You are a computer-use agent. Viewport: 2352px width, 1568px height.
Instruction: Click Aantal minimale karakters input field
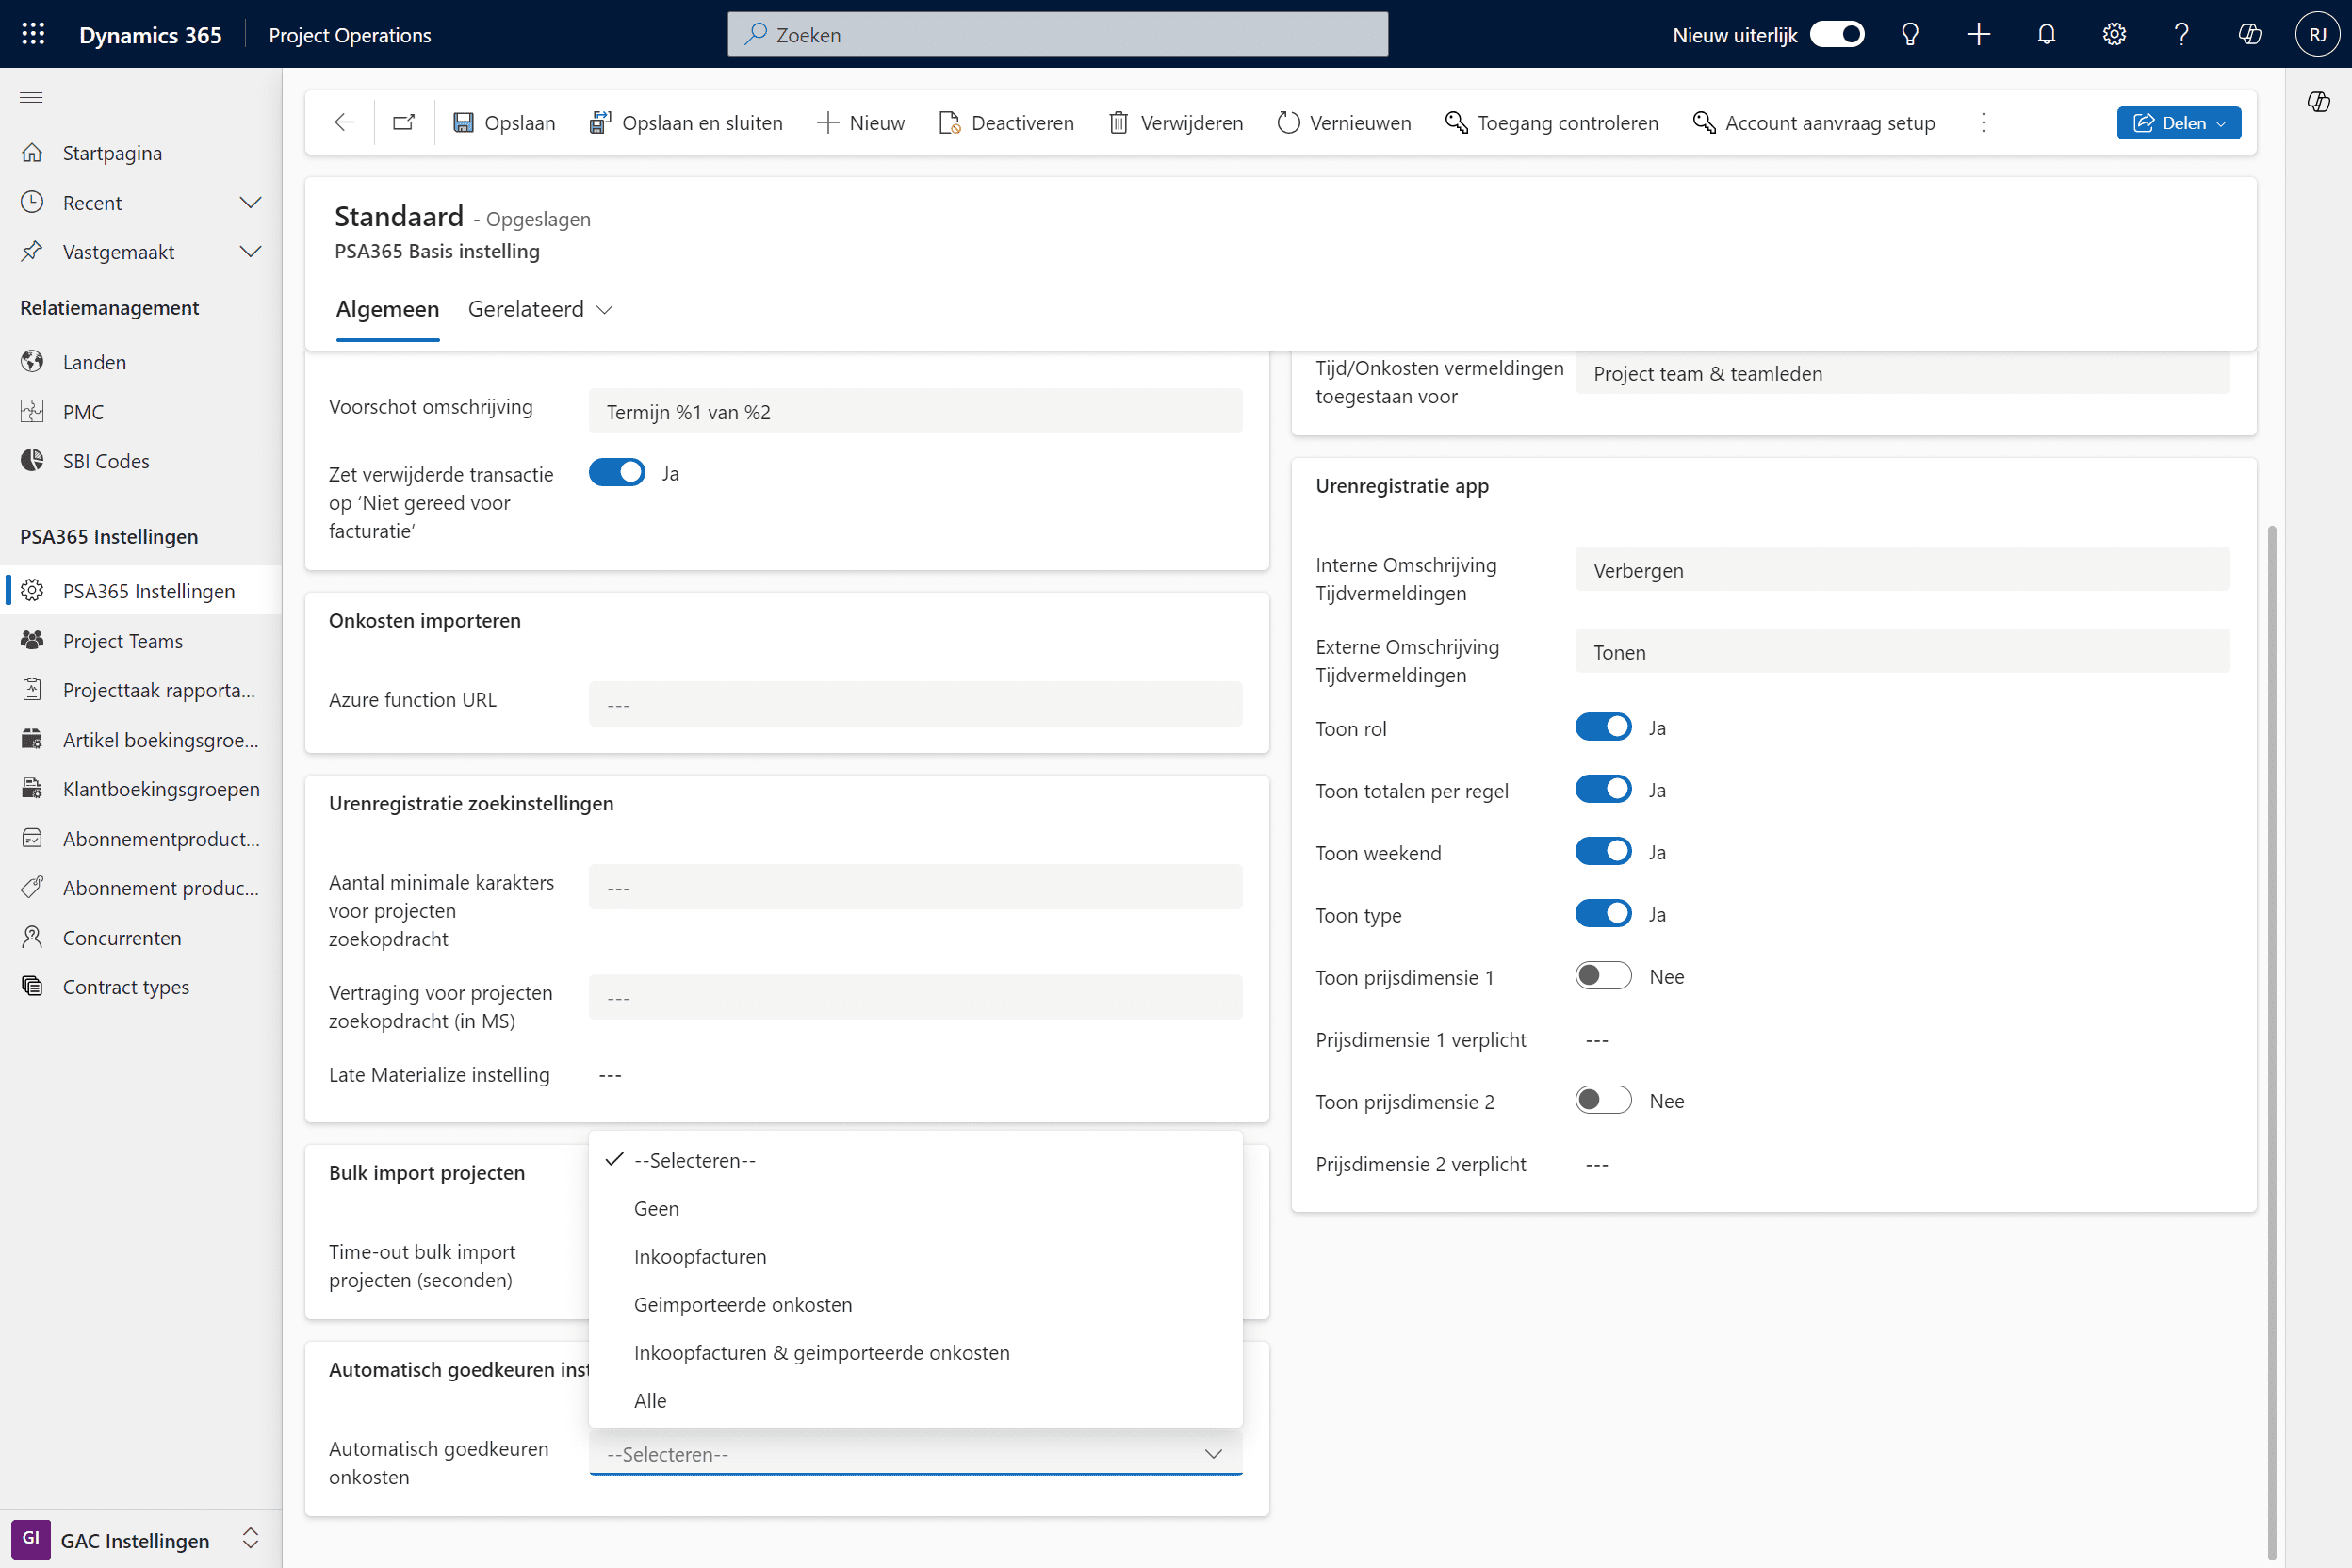click(915, 886)
